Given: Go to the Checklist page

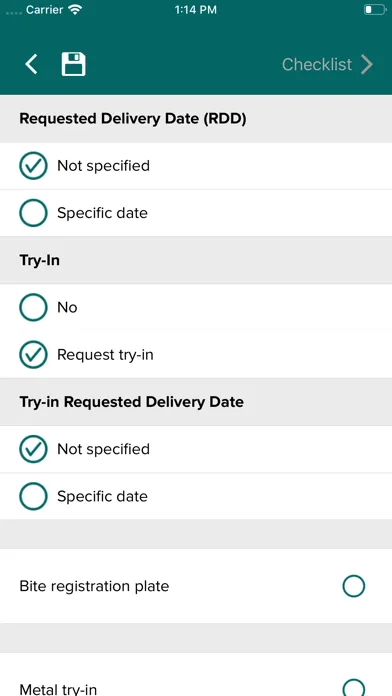Looking at the screenshot, I should click(x=317, y=64).
